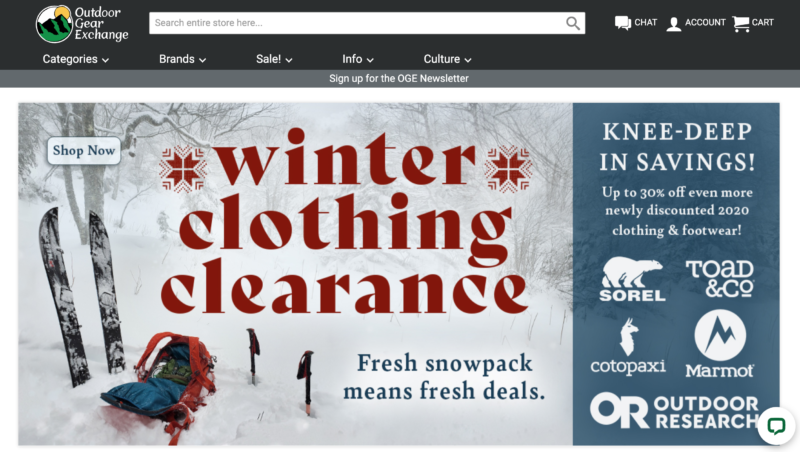Expand the Brands dropdown menu
Viewport: 800px width, 452px height.
(x=182, y=59)
